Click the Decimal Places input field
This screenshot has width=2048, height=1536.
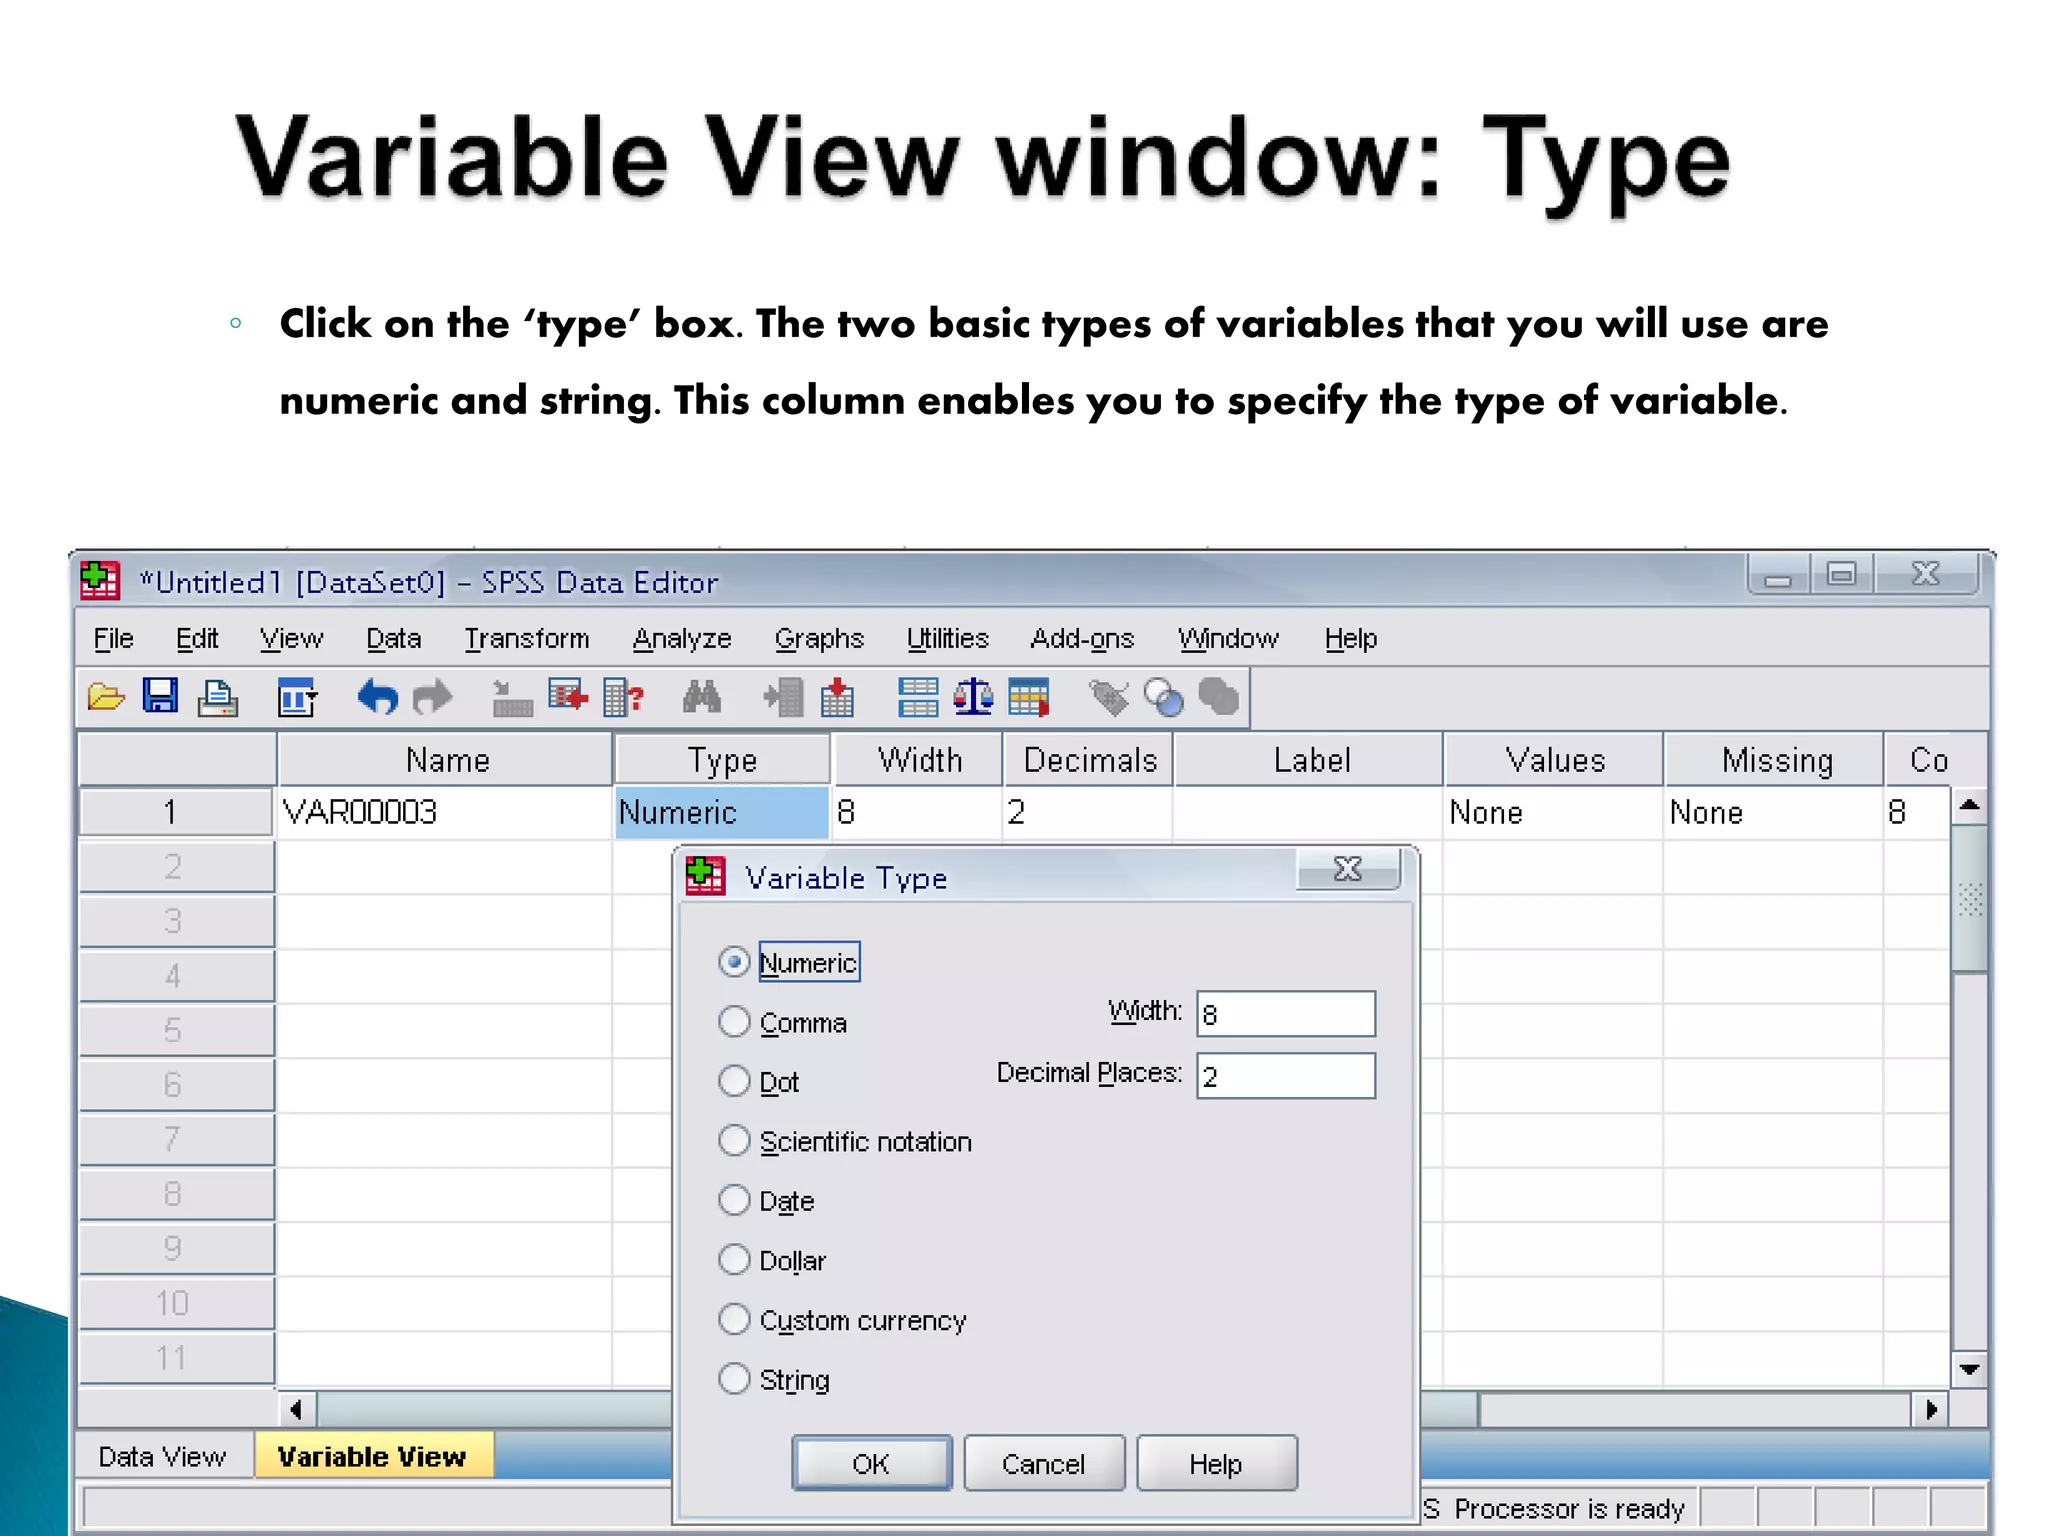1285,1076
